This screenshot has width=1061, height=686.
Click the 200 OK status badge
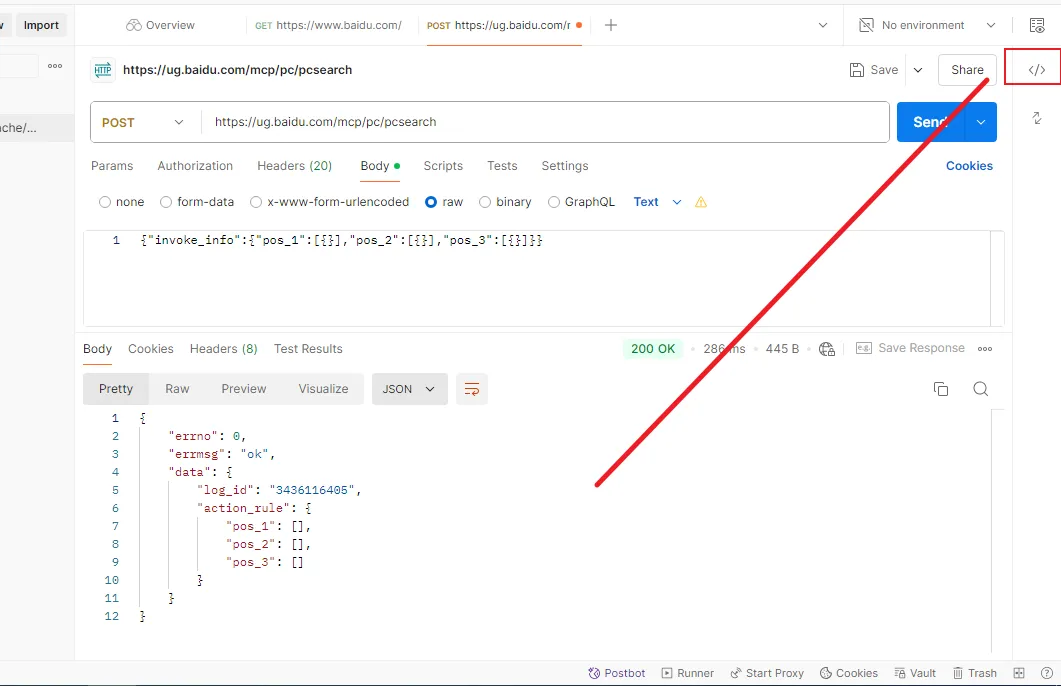coord(653,349)
